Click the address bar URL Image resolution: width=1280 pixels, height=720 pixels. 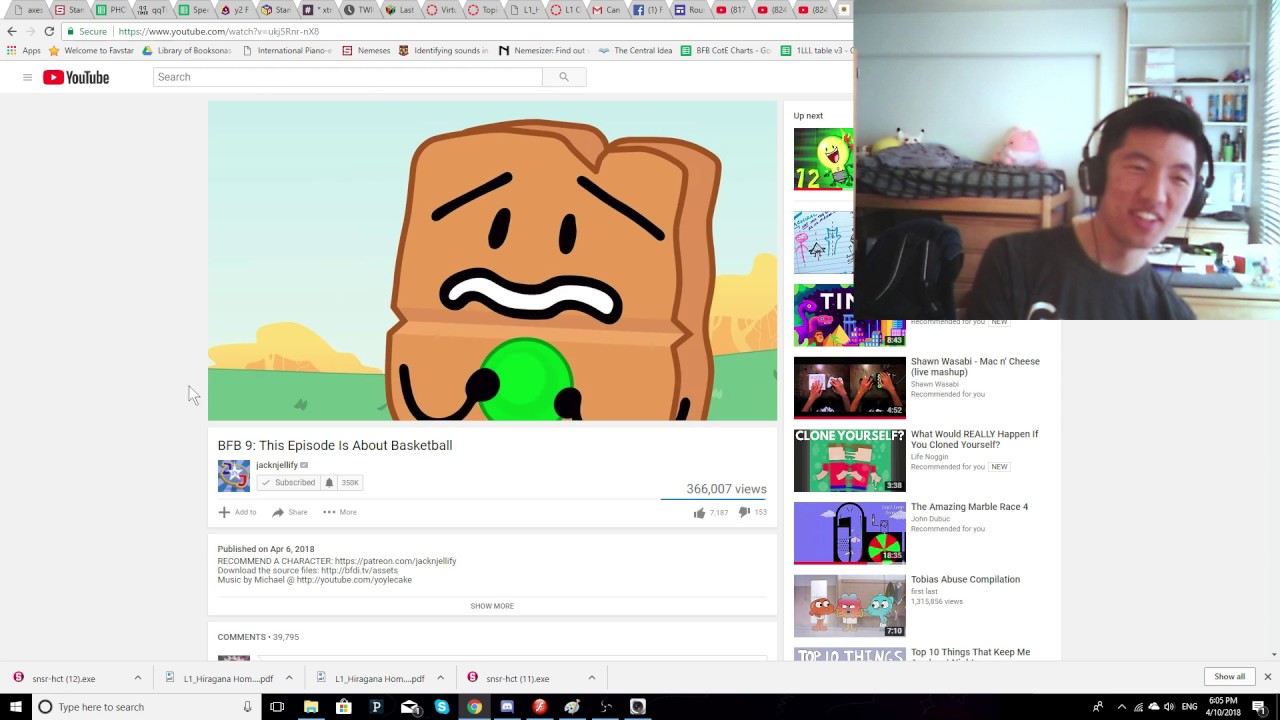218,31
